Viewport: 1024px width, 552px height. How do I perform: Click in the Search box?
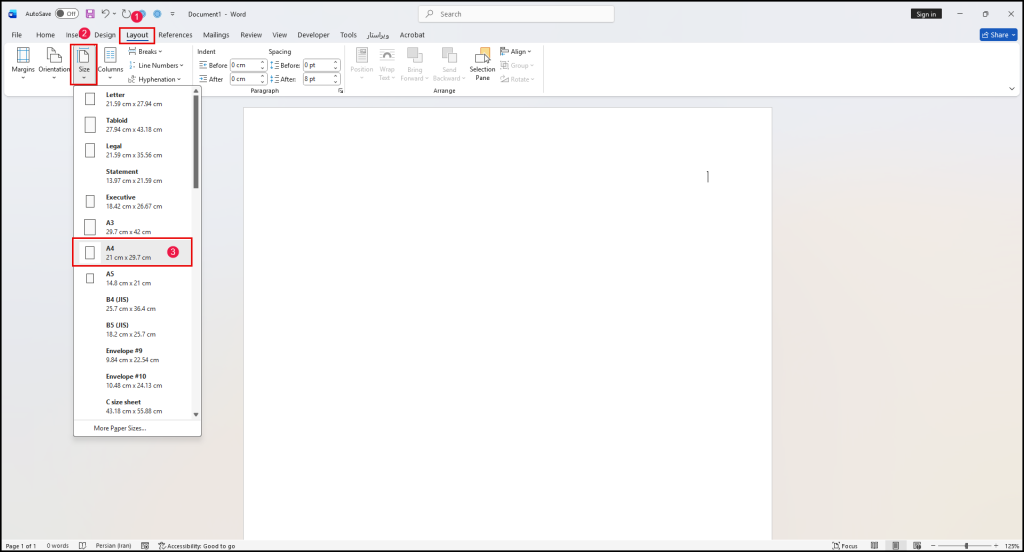click(x=516, y=14)
